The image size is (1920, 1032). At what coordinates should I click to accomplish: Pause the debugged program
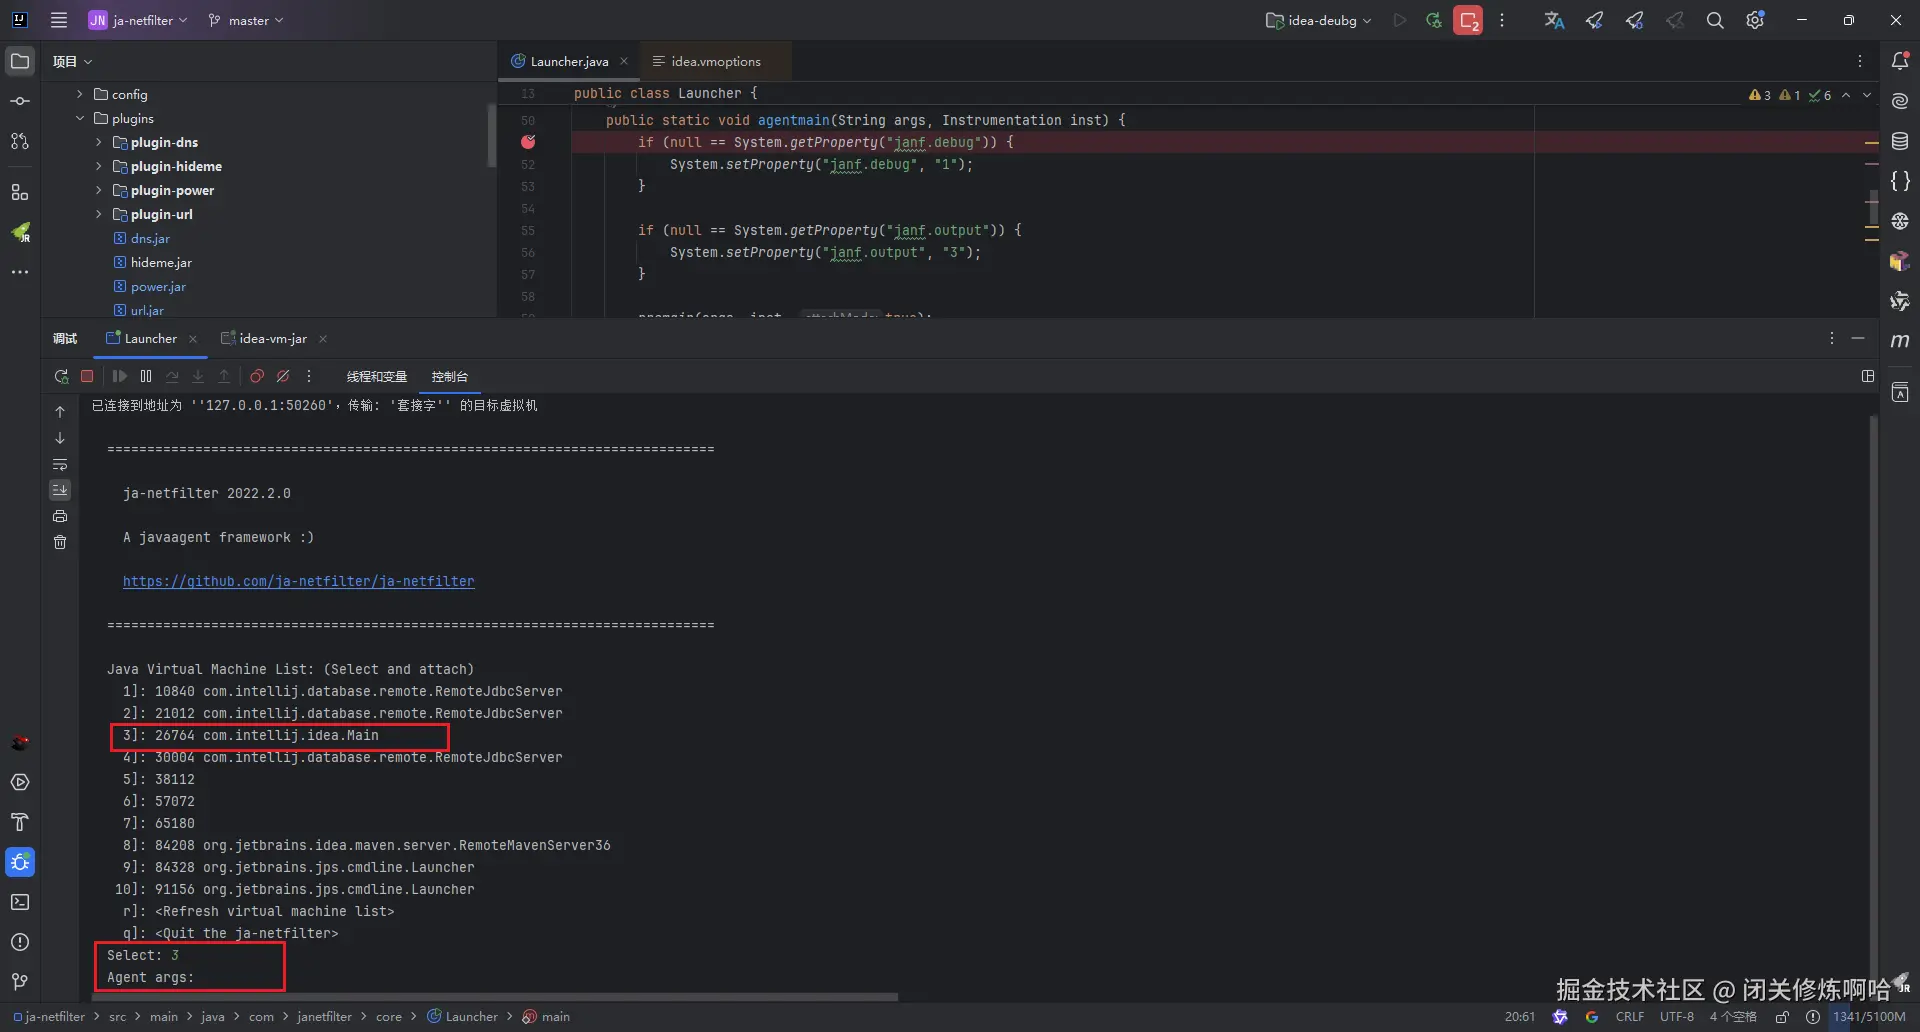pos(146,376)
